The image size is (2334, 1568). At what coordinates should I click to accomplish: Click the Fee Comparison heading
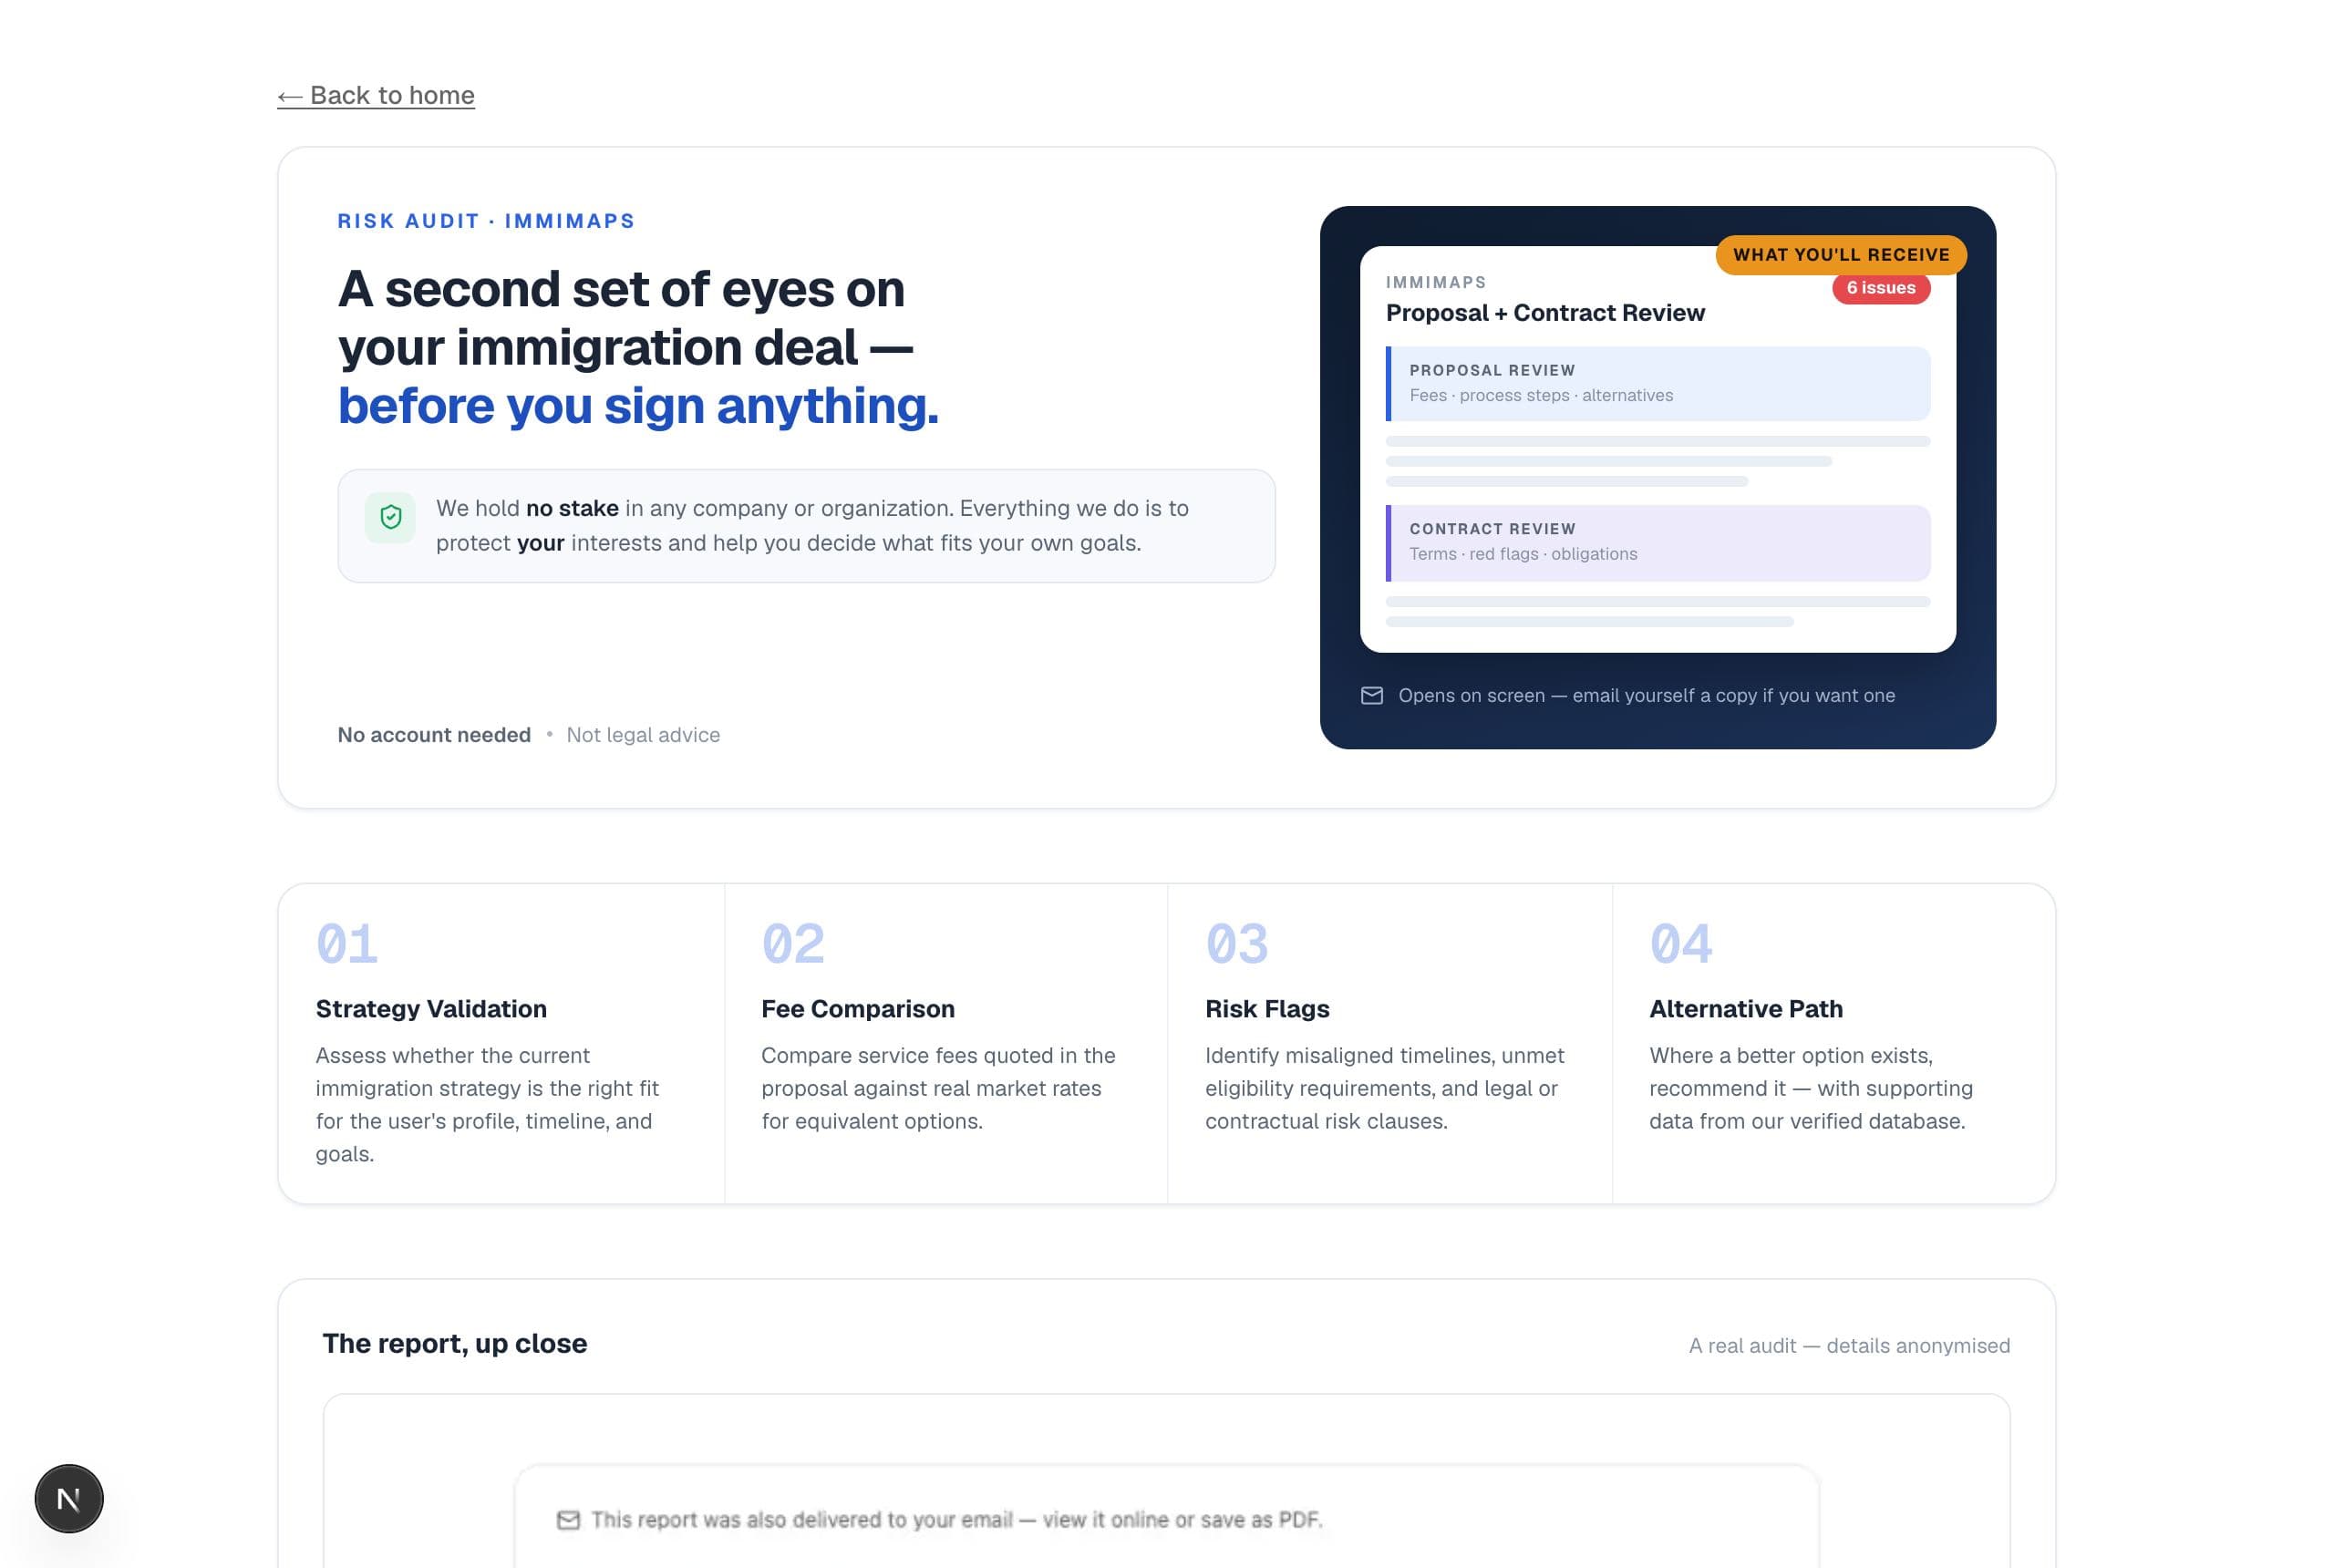[x=858, y=1009]
